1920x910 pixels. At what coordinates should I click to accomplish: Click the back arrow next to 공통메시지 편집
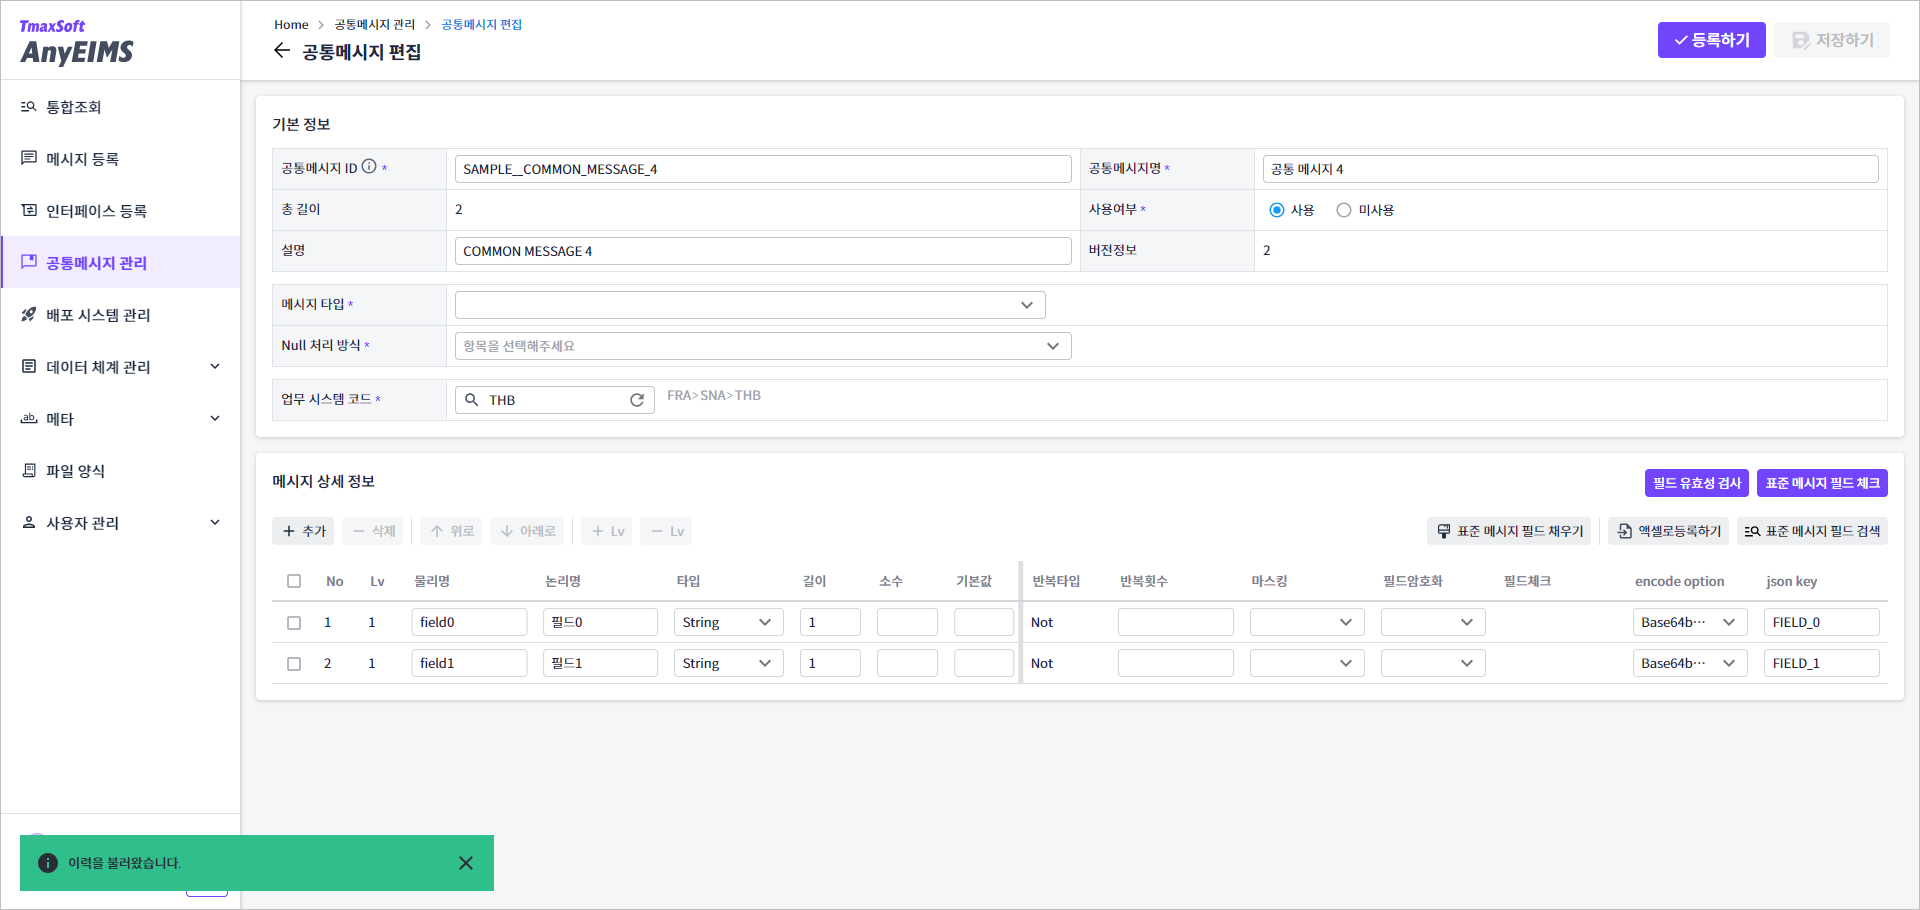point(282,51)
